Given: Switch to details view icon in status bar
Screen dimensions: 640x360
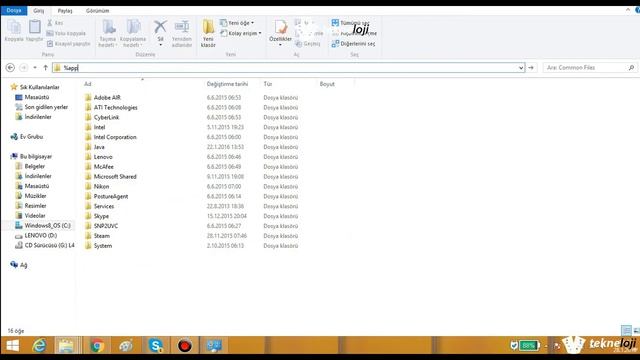Looking at the screenshot, I should tap(626, 330).
